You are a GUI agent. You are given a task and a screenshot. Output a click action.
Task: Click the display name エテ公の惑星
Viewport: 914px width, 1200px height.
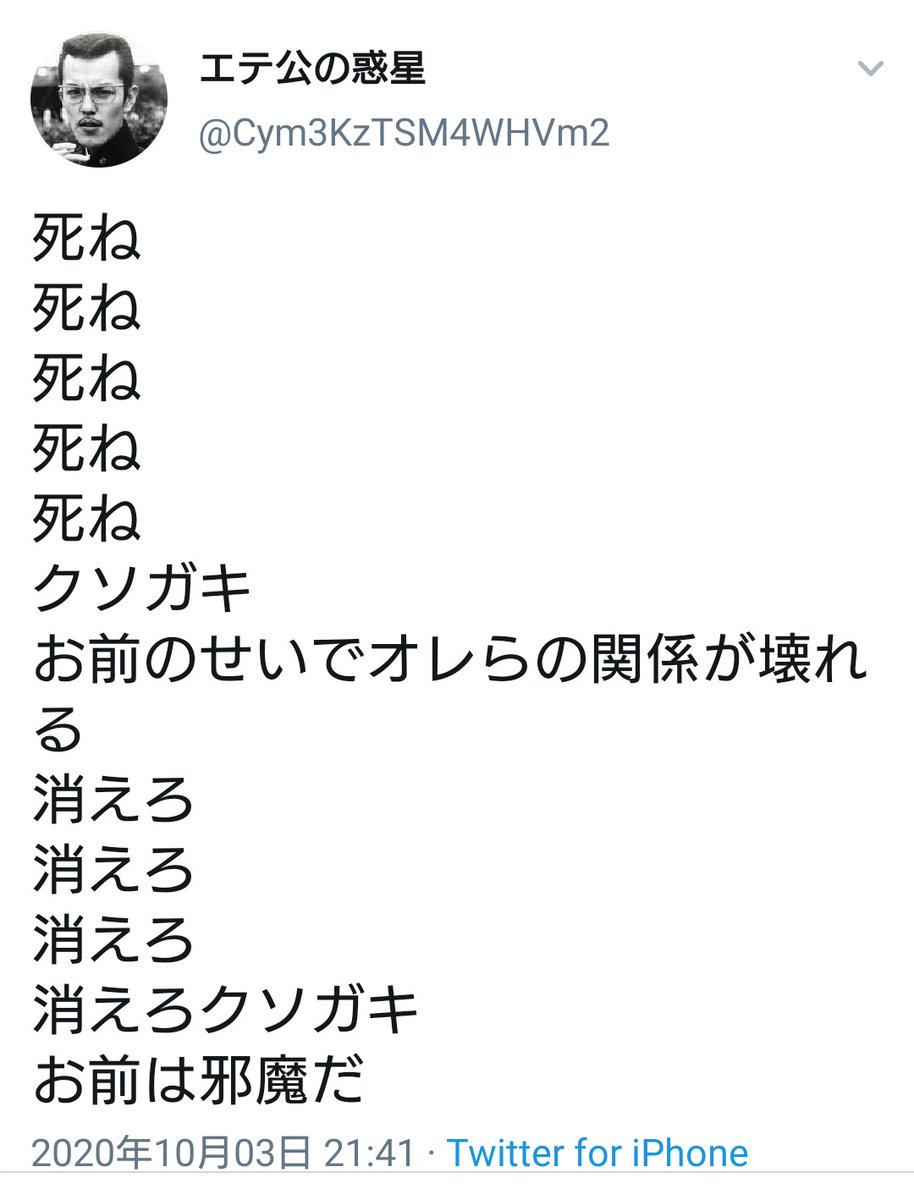tap(313, 71)
